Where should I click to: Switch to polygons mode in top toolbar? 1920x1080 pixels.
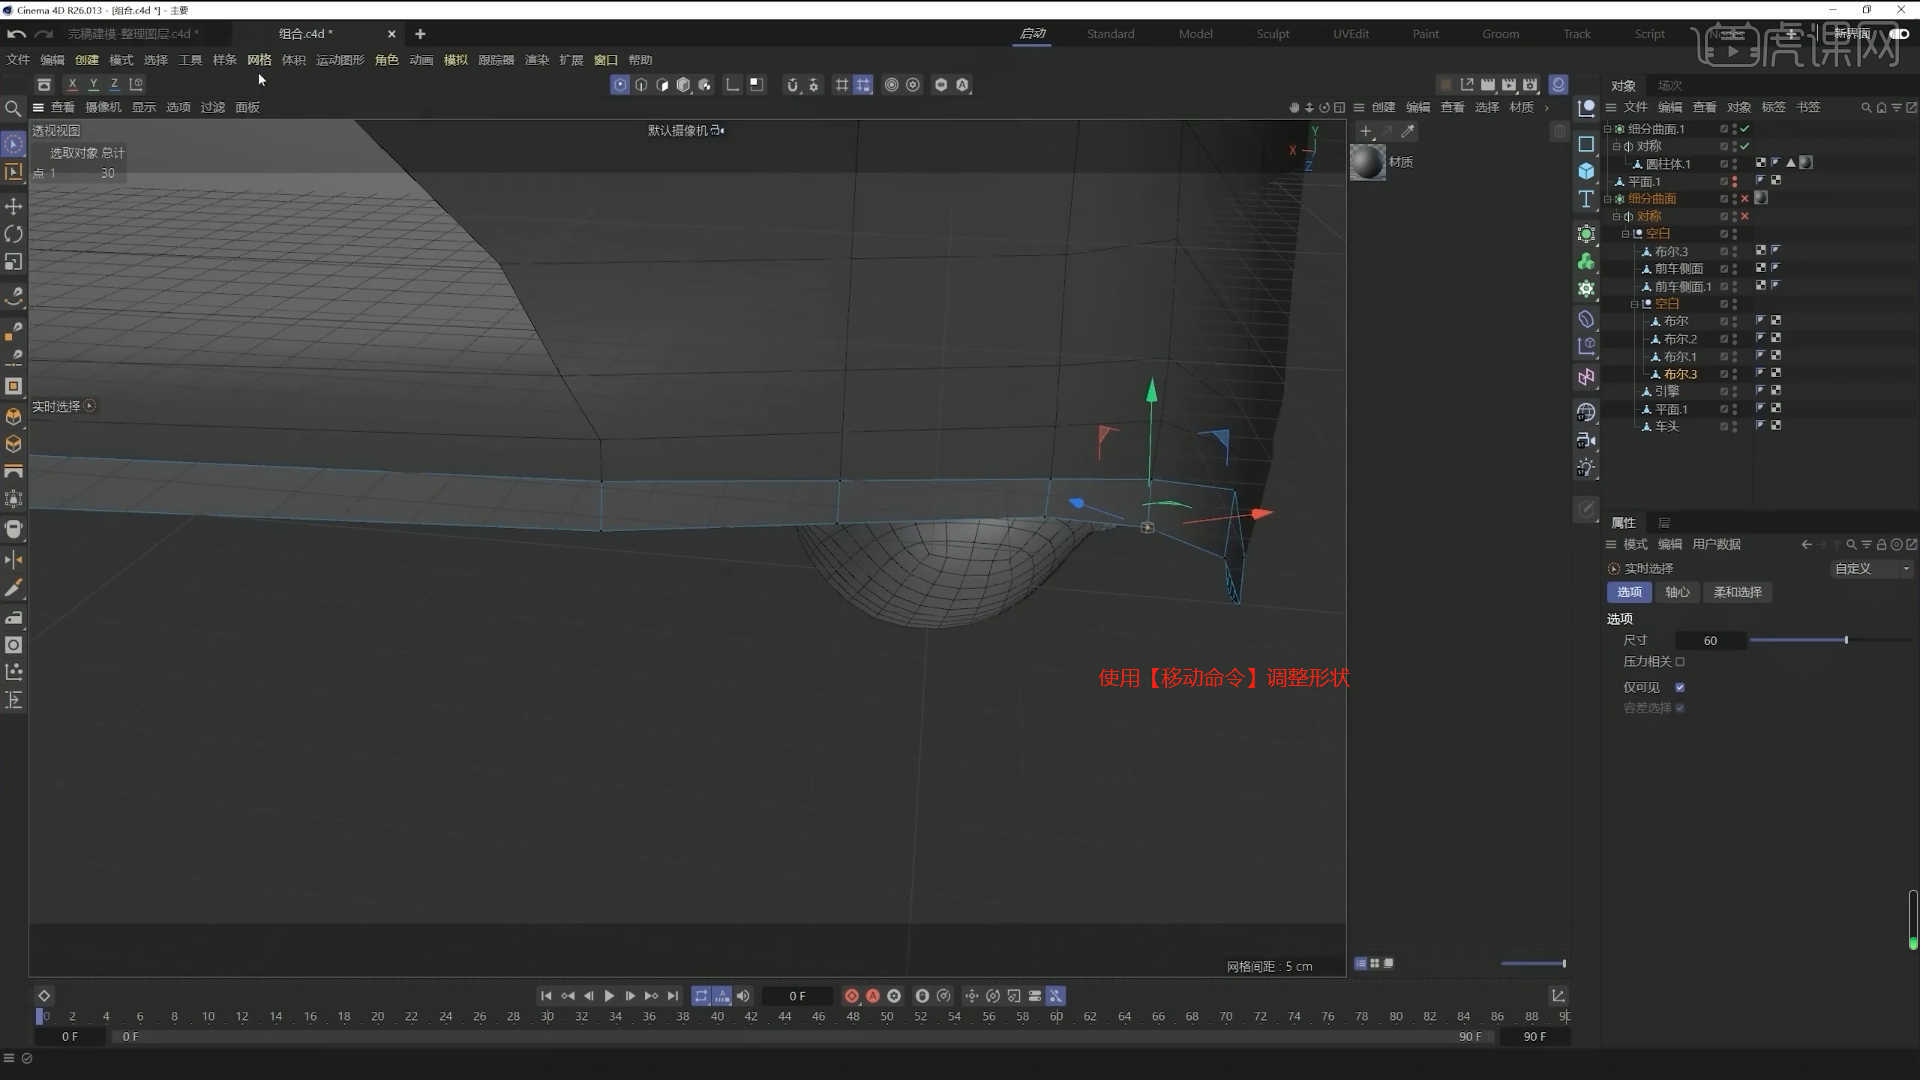coord(662,85)
